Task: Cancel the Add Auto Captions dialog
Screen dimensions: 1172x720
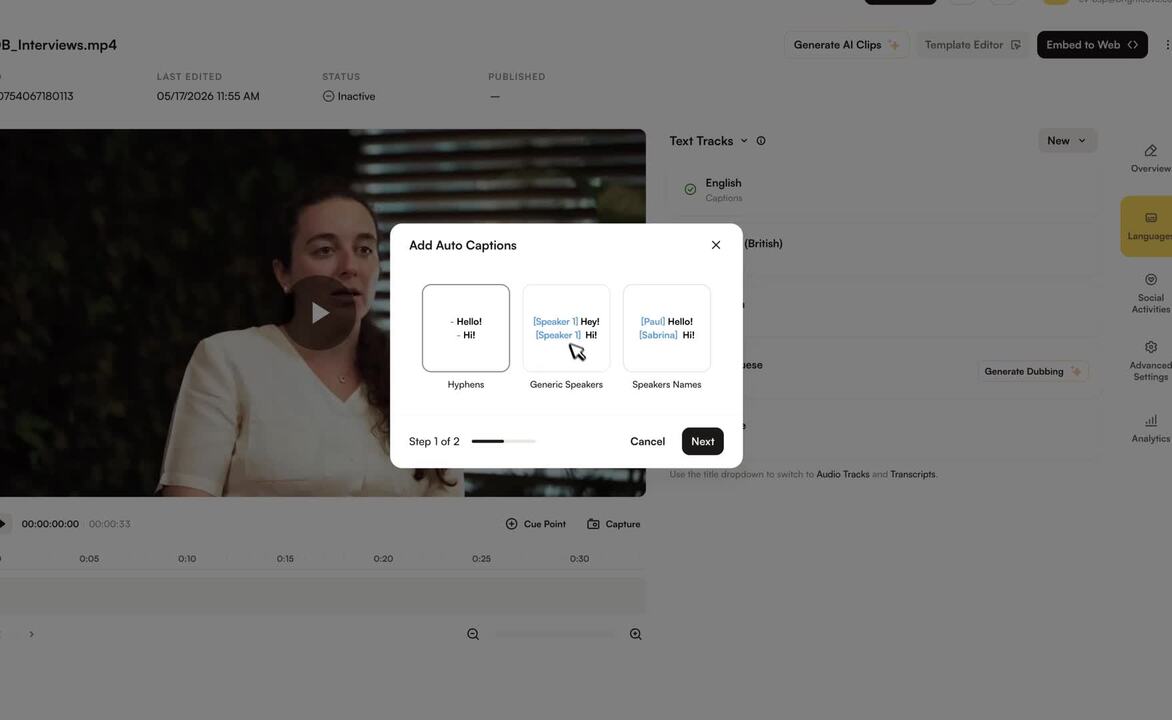Action: tap(647, 441)
